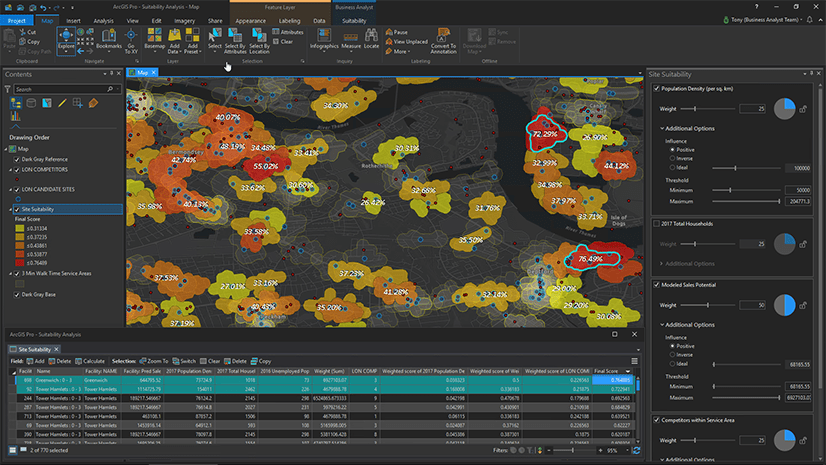826x465 pixels.
Task: Collapse Modeled Sales Potential Additional Options
Action: pyautogui.click(x=662, y=324)
